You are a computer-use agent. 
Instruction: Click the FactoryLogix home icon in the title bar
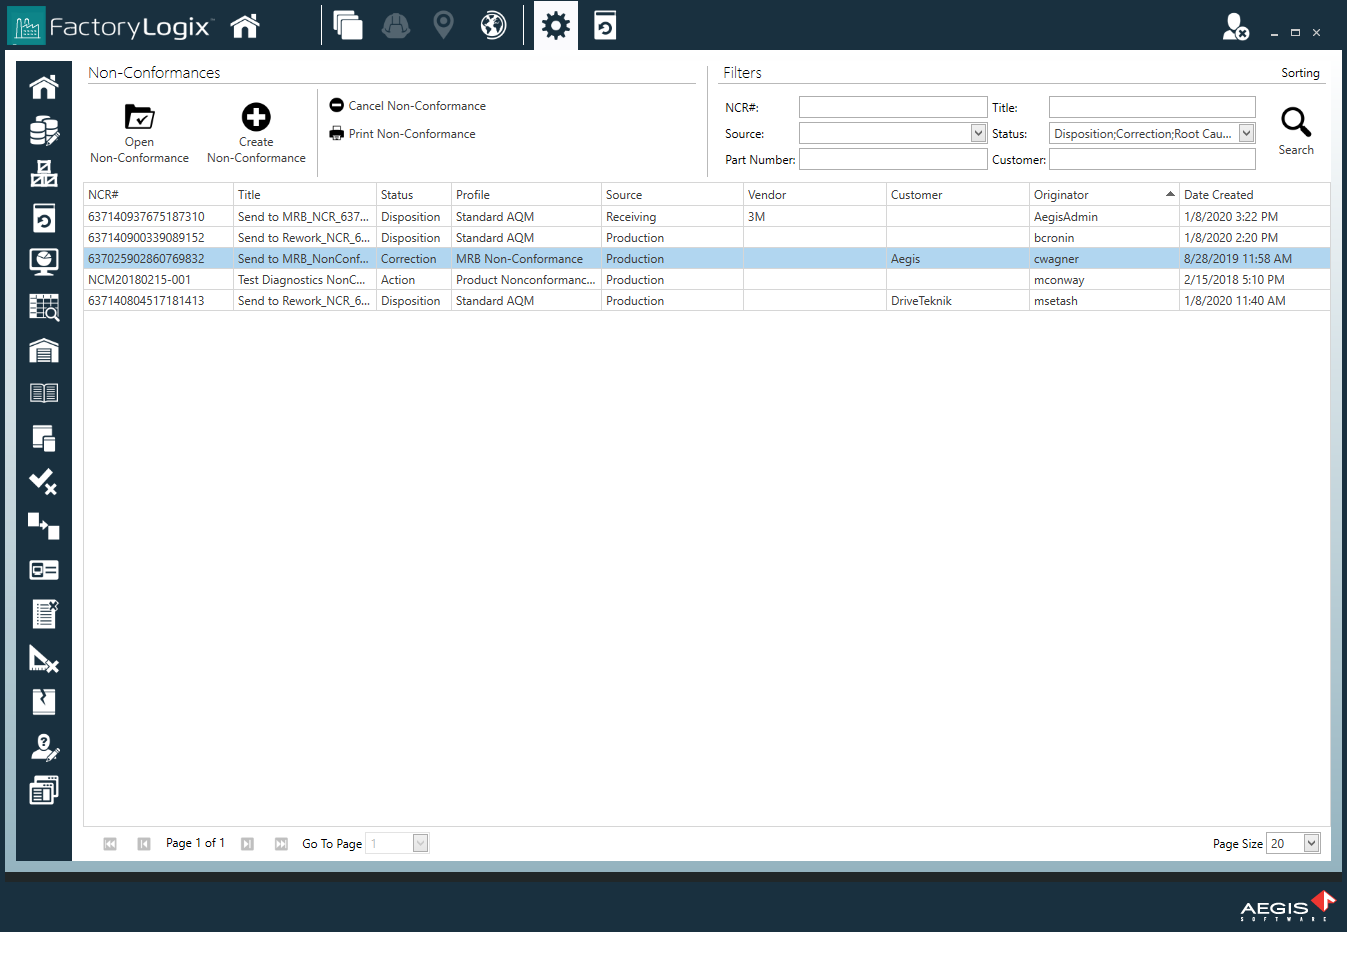click(x=246, y=25)
